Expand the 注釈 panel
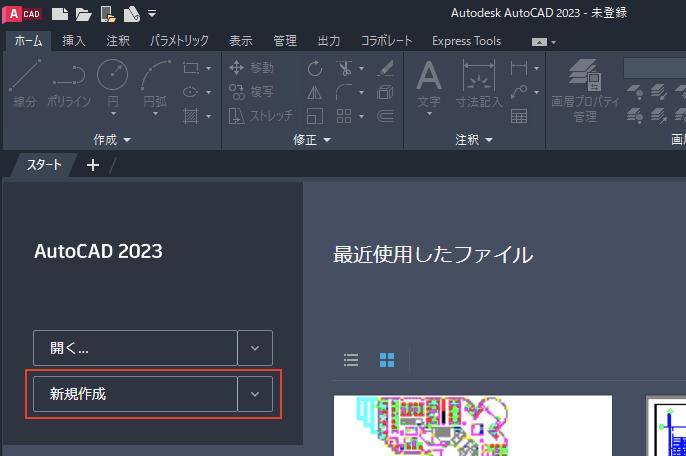Image resolution: width=686 pixels, height=456 pixels. [x=474, y=140]
